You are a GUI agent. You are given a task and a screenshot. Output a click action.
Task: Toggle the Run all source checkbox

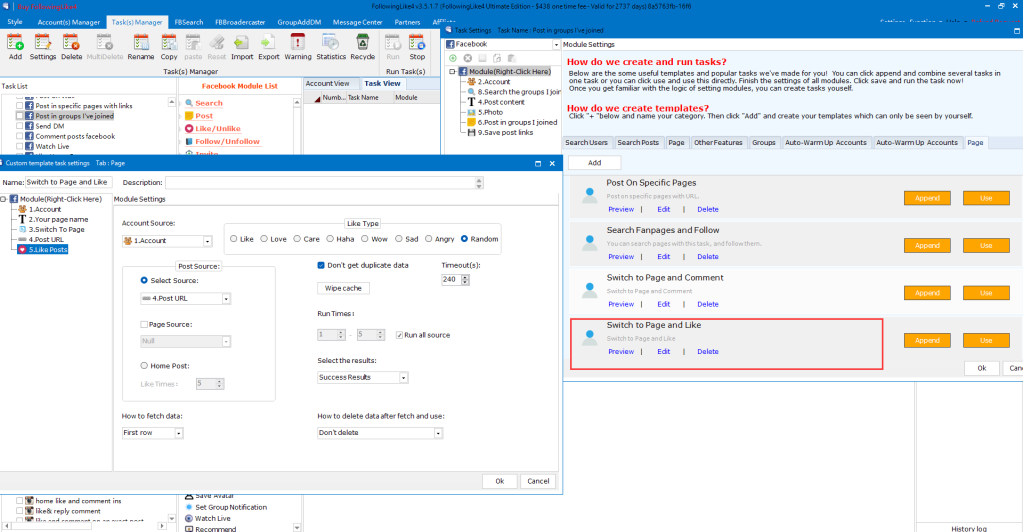[x=399, y=335]
